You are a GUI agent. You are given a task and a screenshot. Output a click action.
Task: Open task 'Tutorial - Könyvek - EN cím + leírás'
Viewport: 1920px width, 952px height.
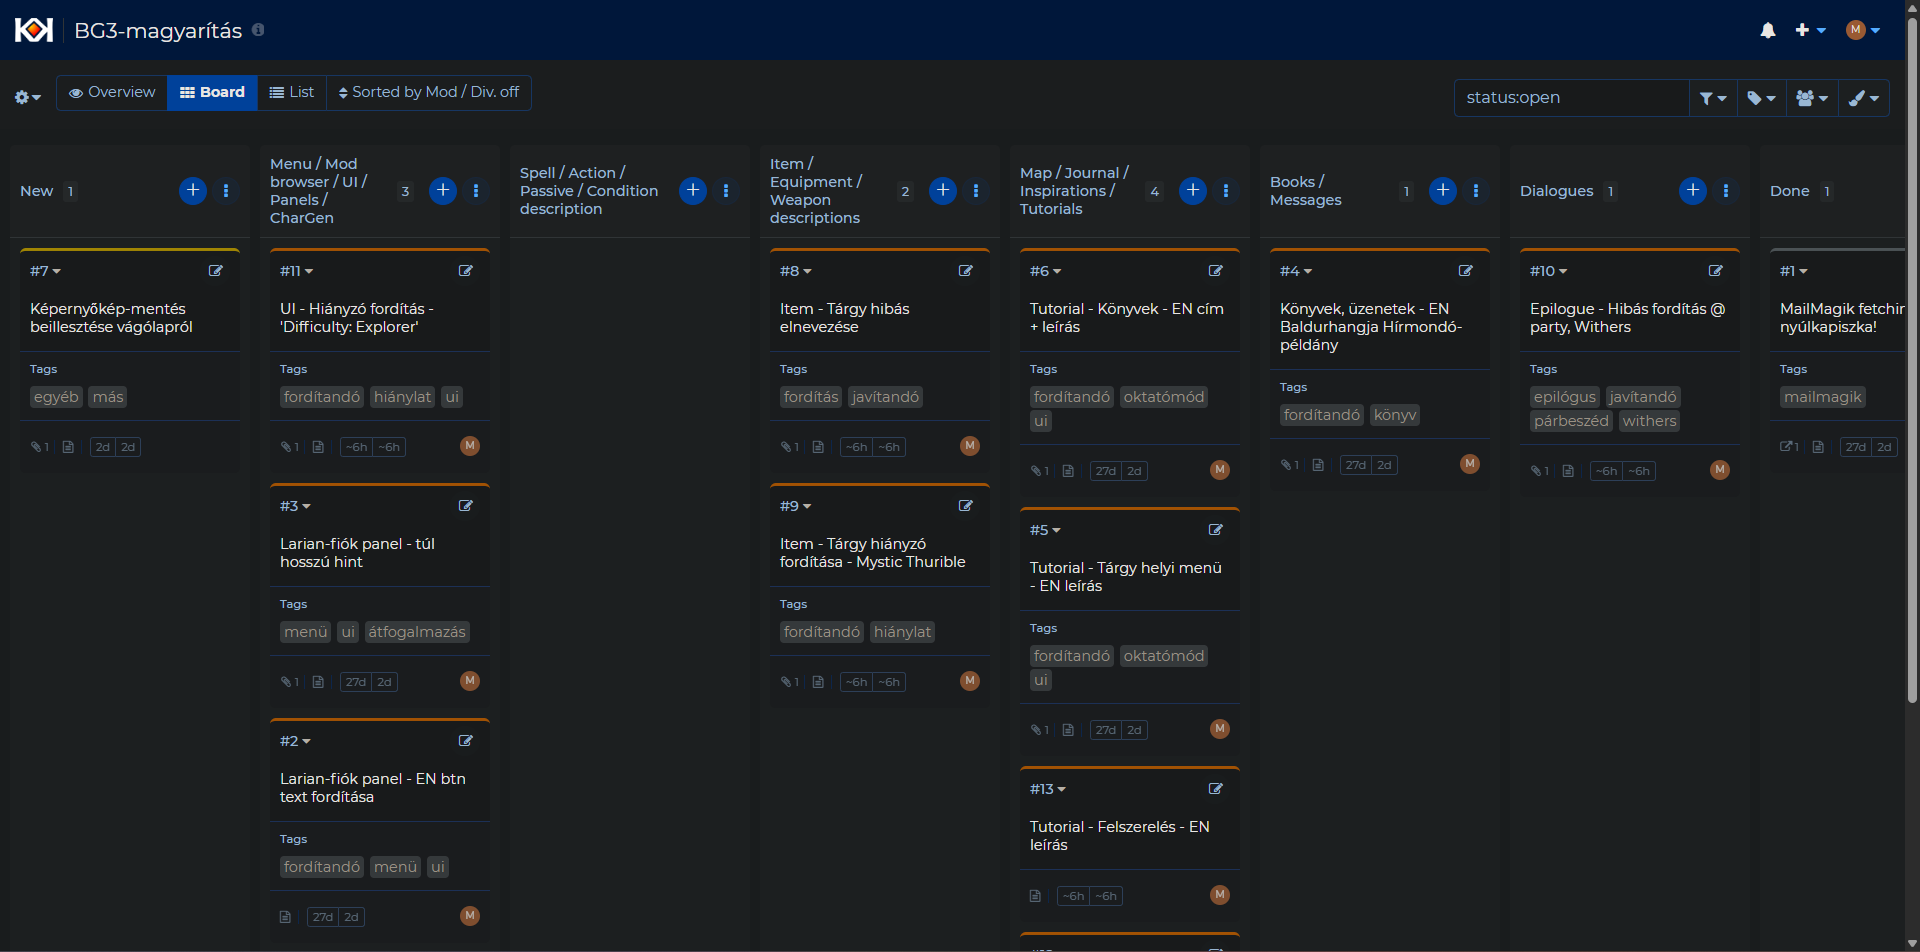point(1127,318)
